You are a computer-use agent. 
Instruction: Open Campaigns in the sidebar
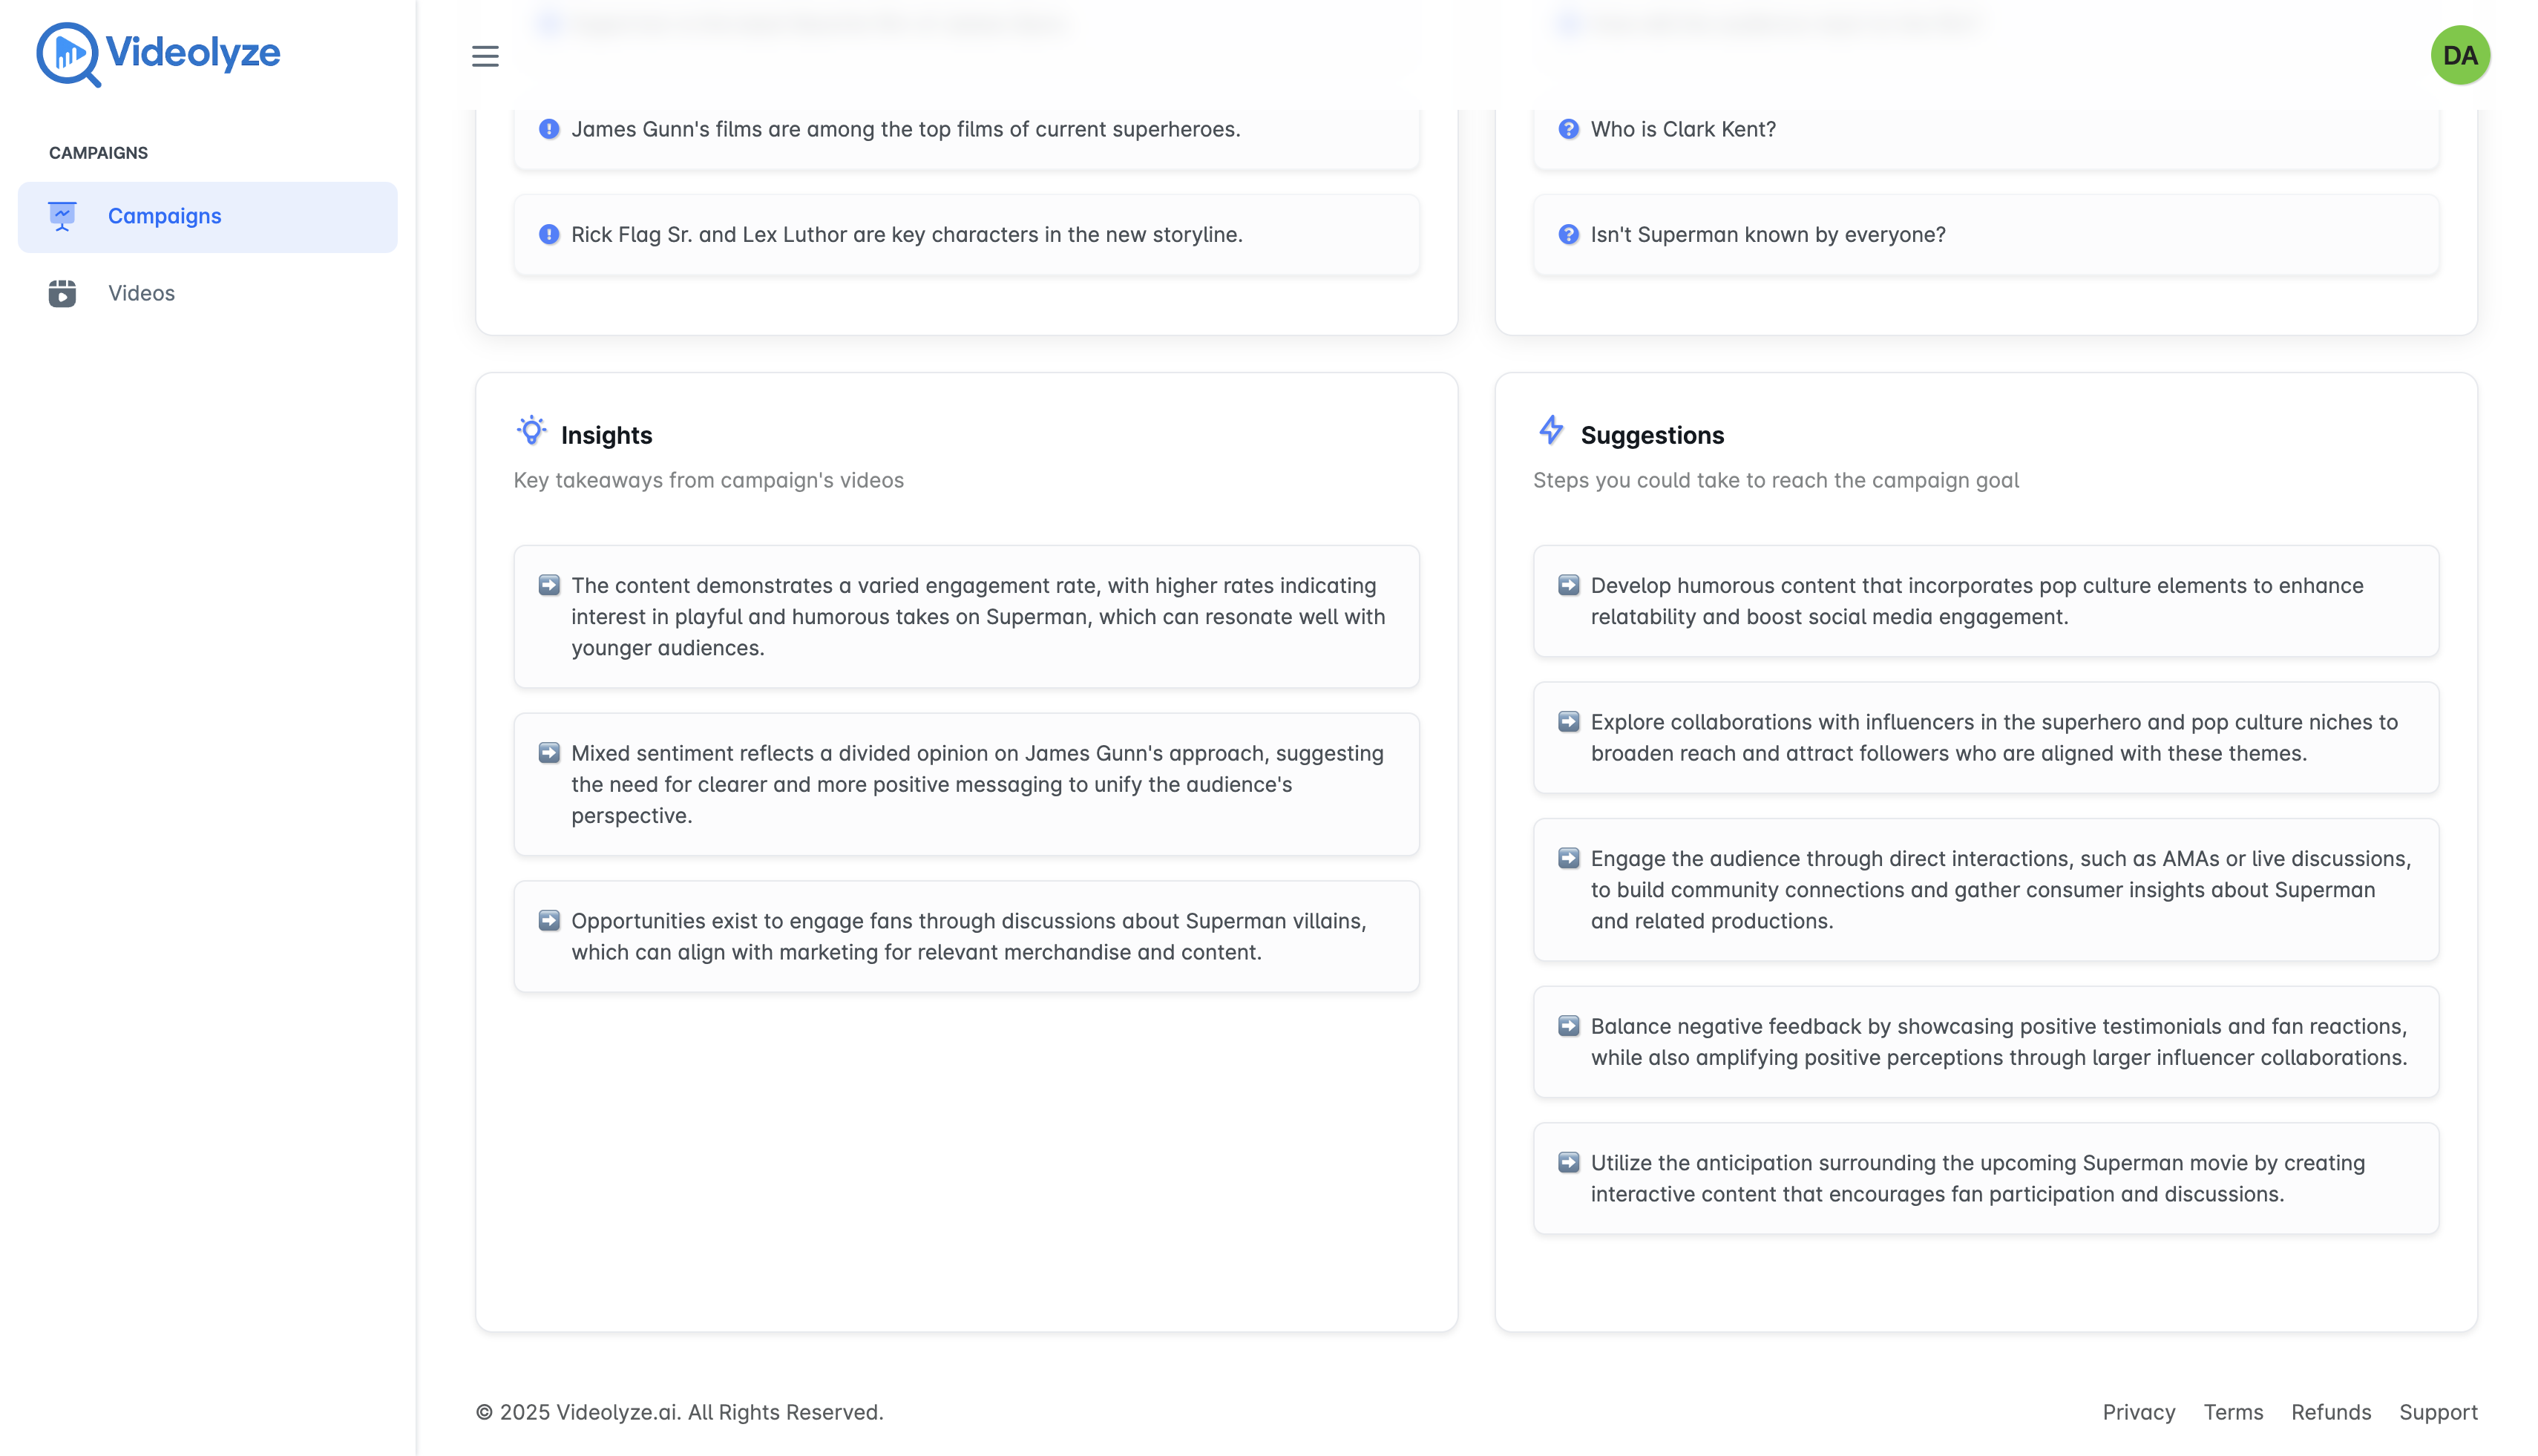click(207, 216)
